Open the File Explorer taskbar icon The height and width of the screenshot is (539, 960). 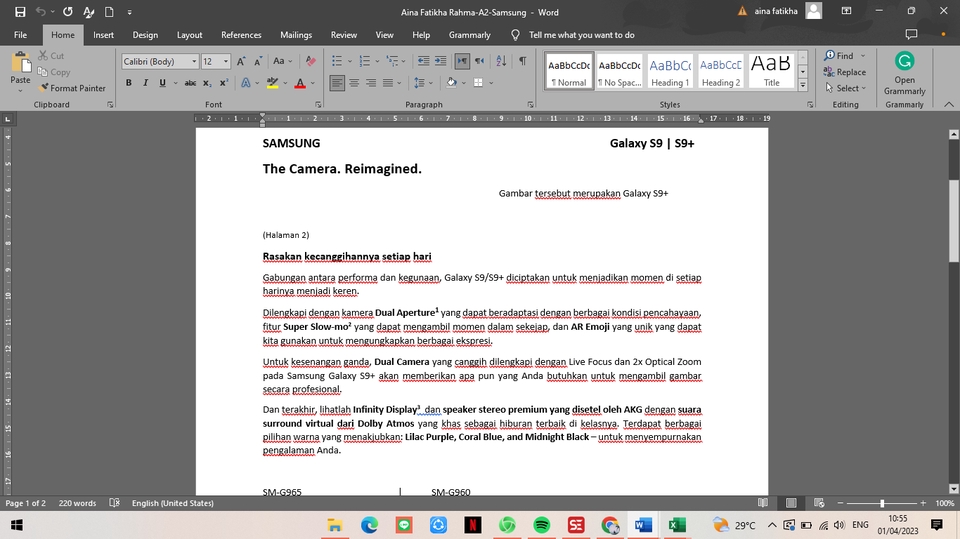[x=334, y=525]
